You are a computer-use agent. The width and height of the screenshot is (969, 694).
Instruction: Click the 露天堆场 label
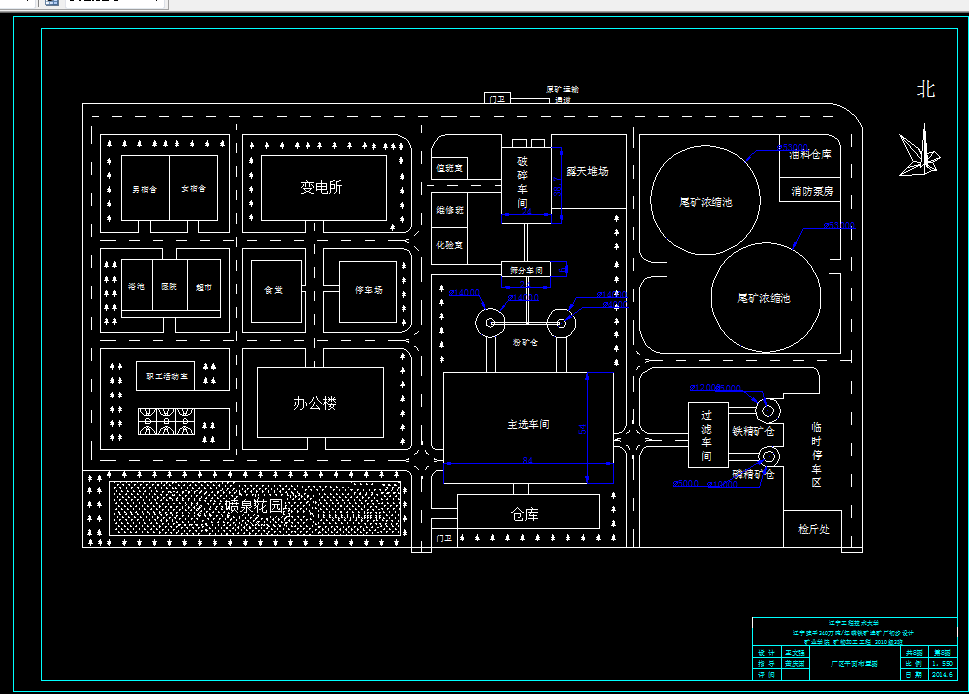pos(588,171)
